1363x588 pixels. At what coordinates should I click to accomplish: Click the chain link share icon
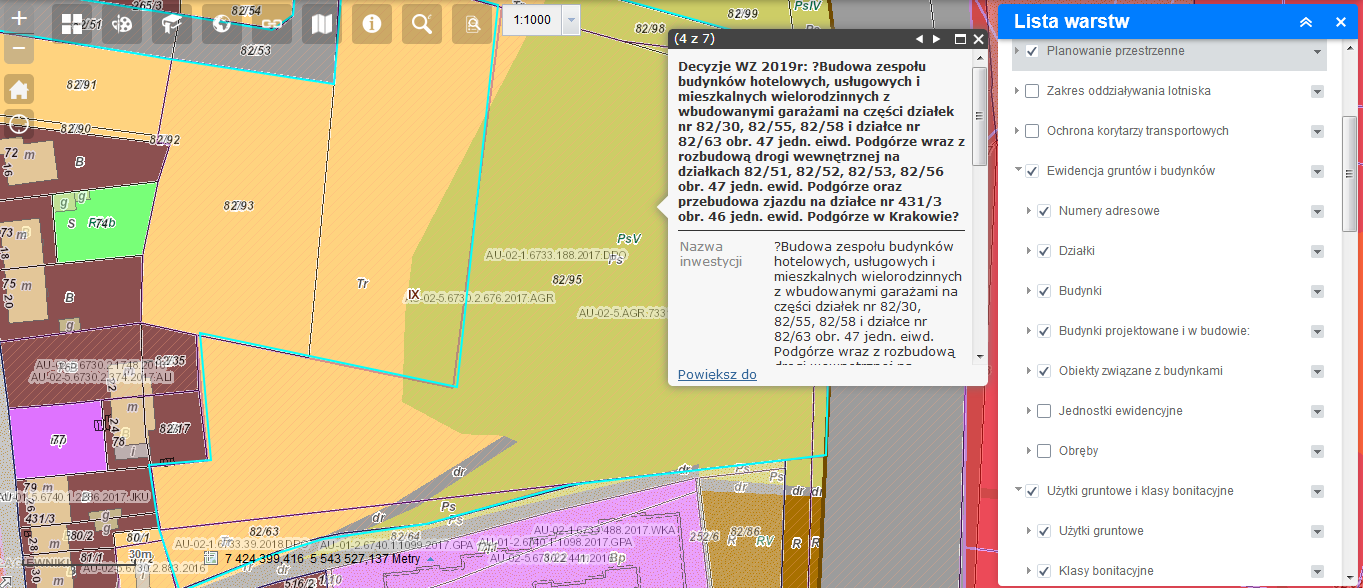272,24
